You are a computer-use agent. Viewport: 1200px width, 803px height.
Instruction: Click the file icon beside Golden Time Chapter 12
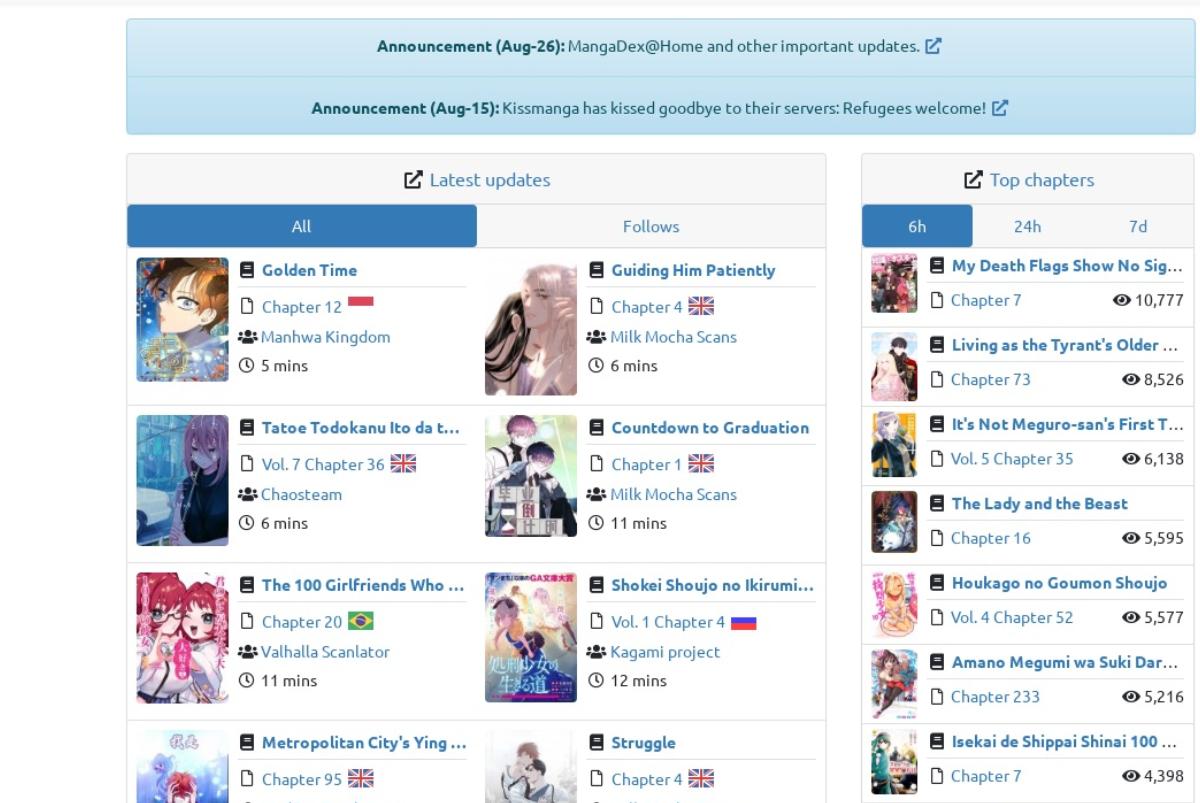coord(247,307)
